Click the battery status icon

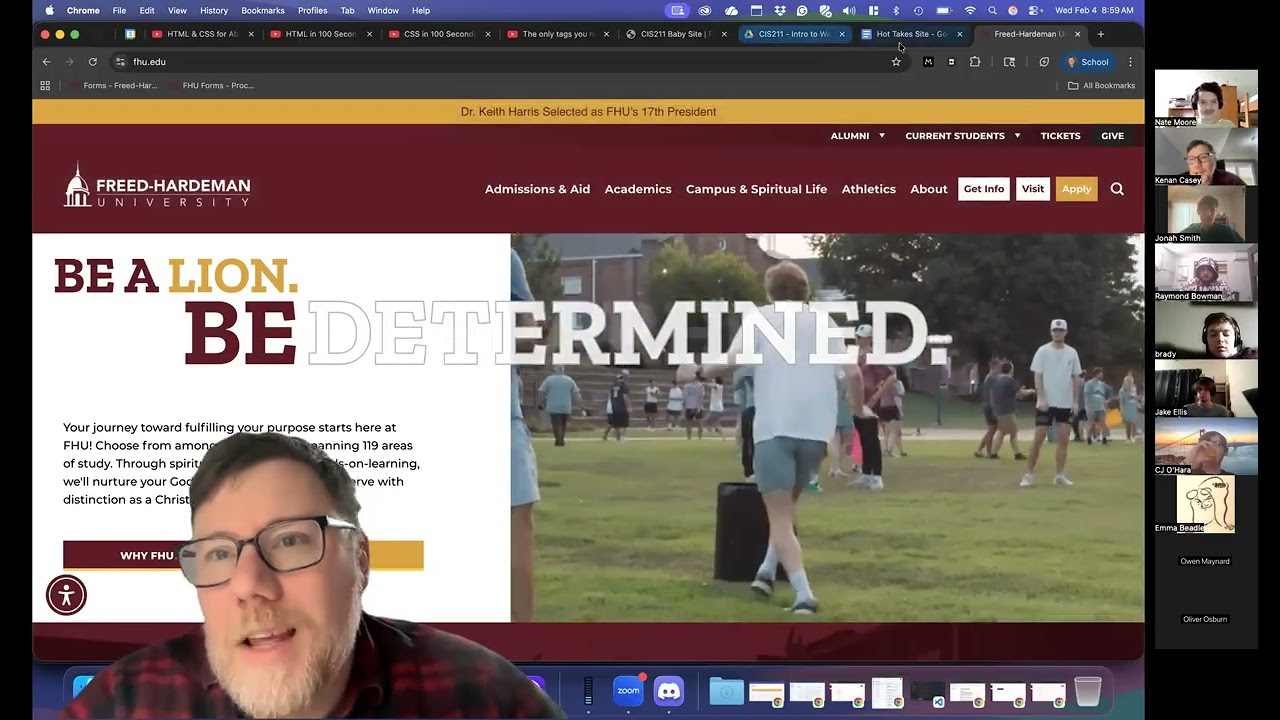click(x=943, y=11)
